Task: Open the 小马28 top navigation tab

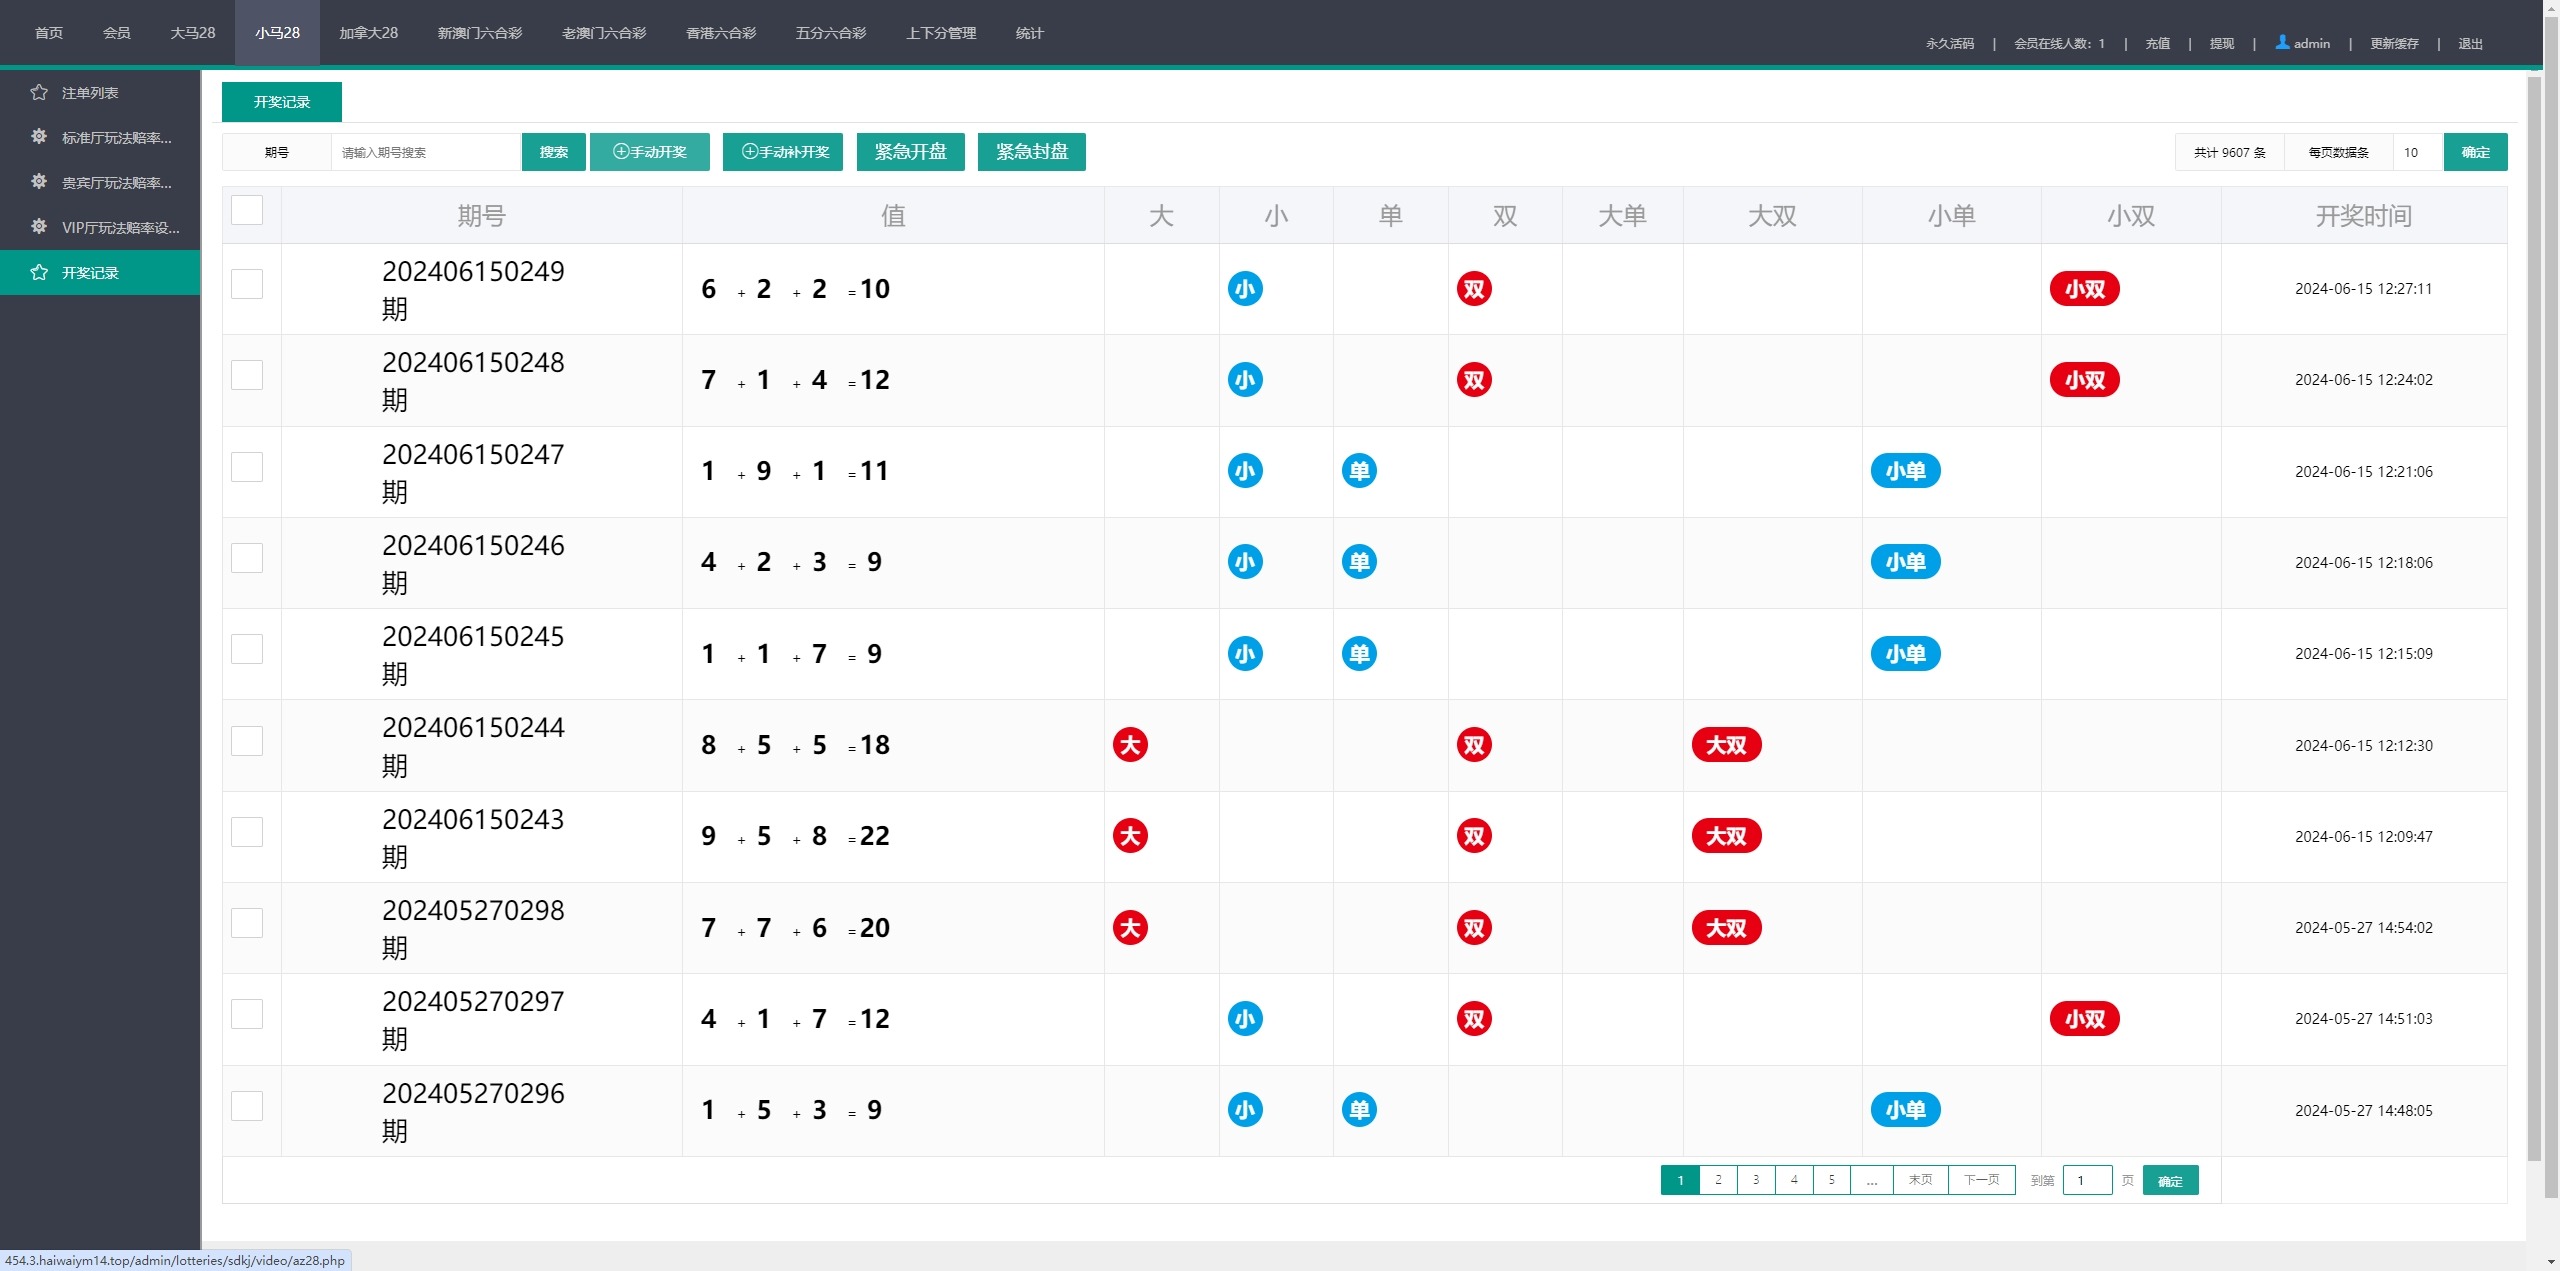Action: 277,33
